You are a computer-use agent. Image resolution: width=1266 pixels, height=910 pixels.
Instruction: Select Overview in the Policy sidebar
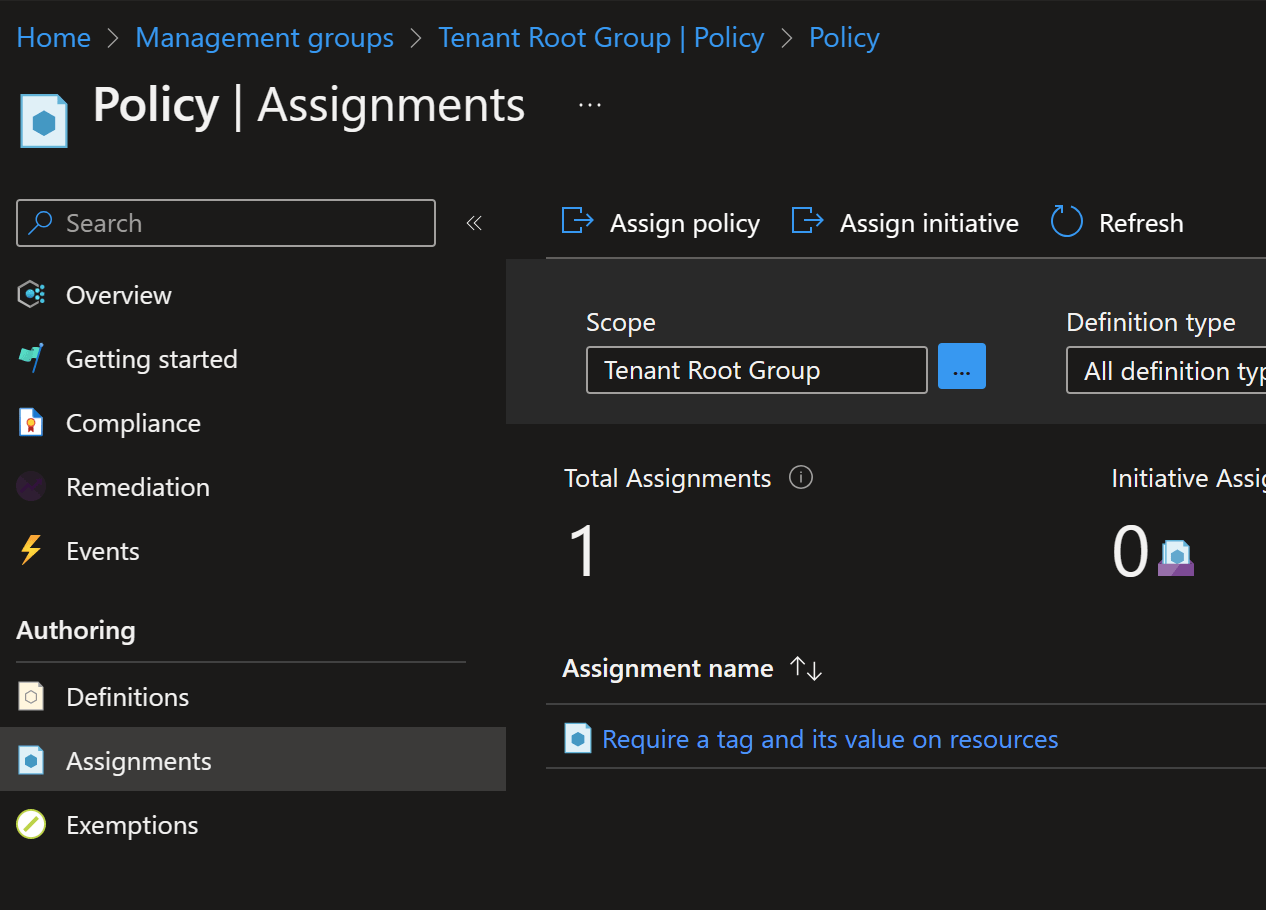(117, 294)
